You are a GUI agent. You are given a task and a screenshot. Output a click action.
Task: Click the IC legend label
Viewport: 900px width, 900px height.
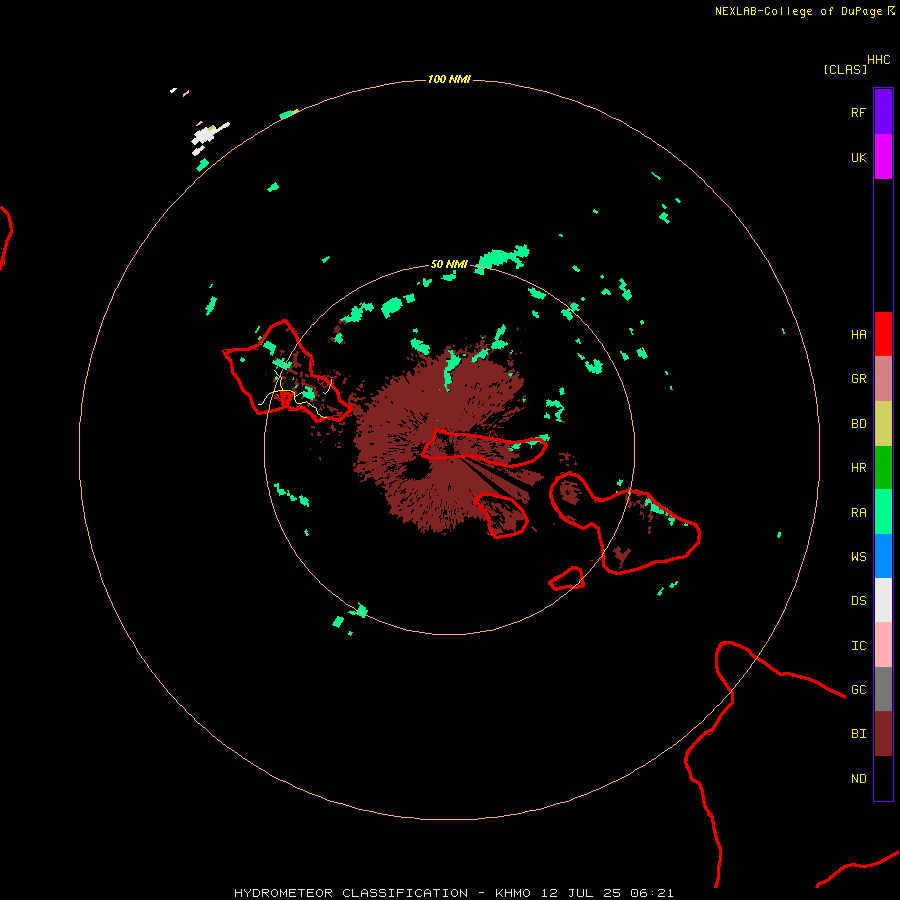858,646
